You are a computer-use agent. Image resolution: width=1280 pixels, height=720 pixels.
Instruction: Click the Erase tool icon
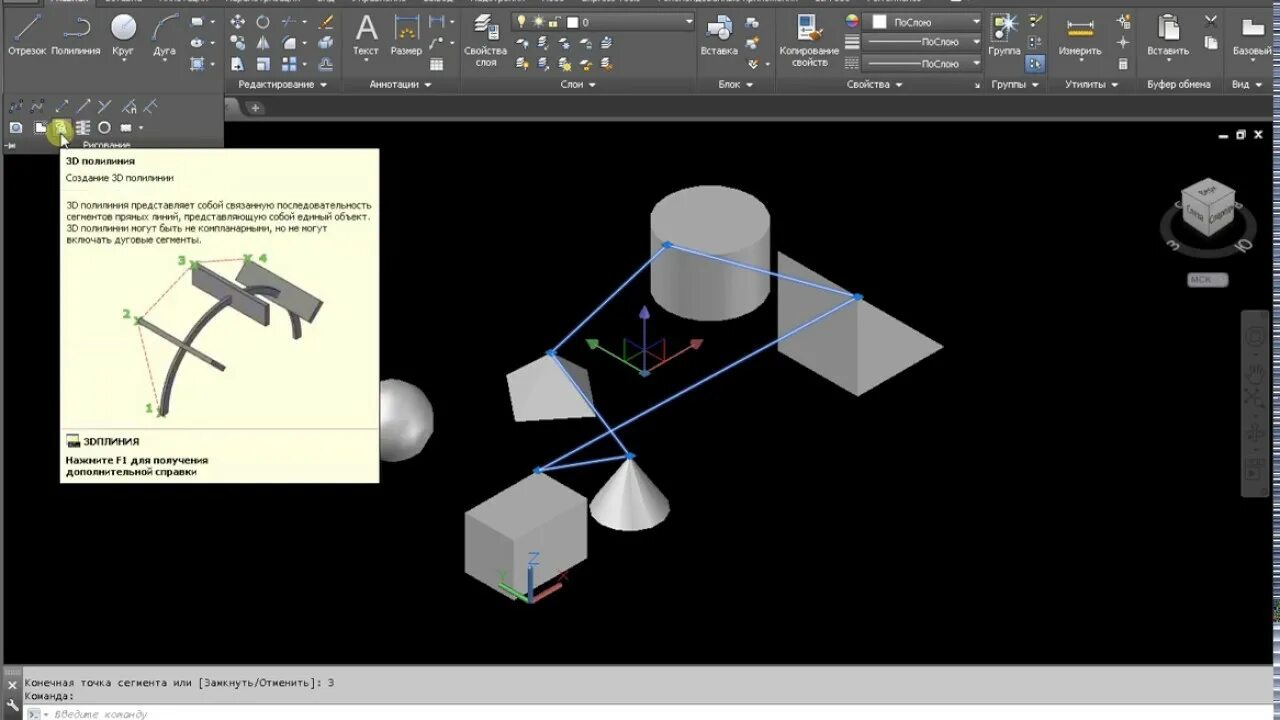coord(326,22)
